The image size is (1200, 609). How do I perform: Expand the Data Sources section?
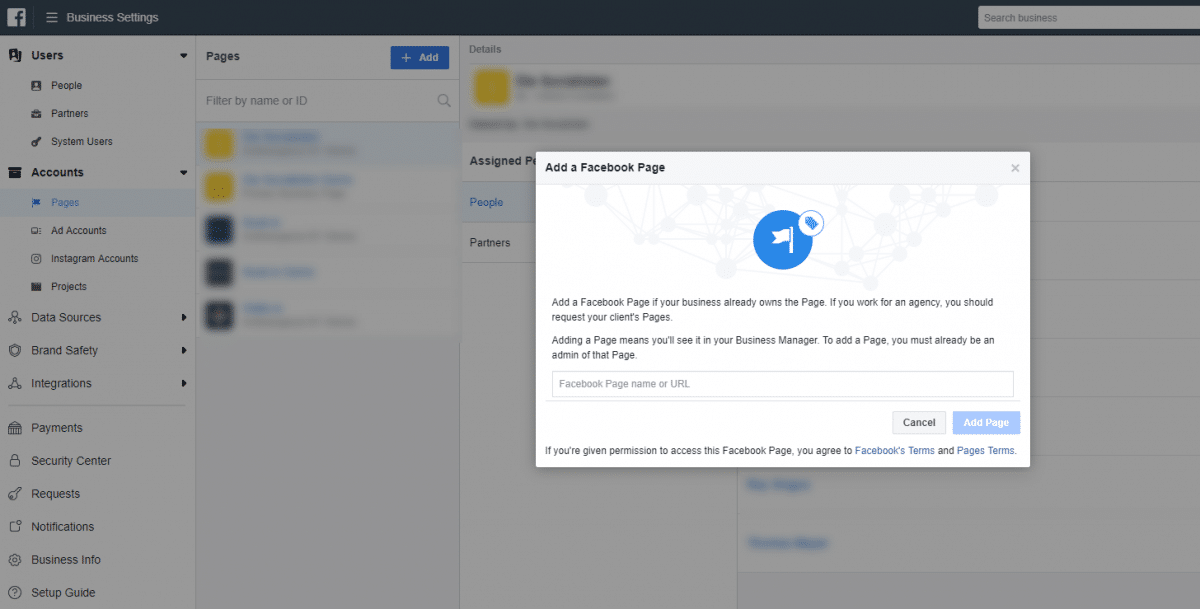click(x=183, y=318)
